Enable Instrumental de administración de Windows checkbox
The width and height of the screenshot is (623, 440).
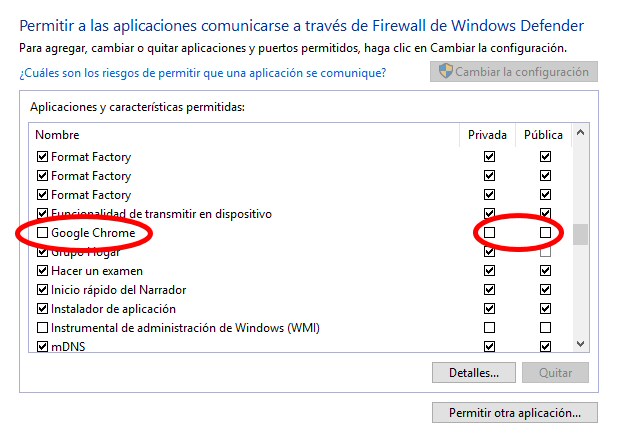[42, 328]
